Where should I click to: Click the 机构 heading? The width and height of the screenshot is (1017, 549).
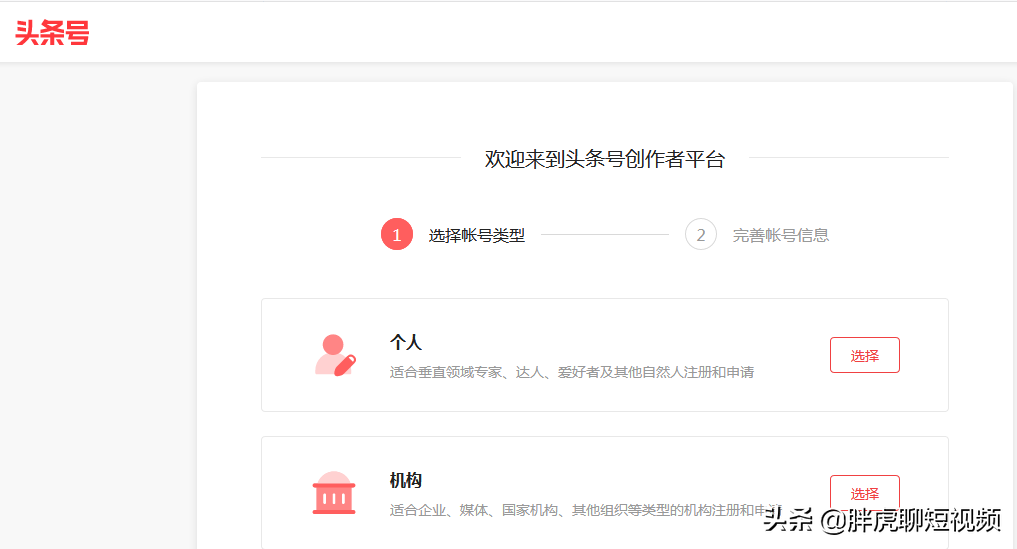[406, 480]
